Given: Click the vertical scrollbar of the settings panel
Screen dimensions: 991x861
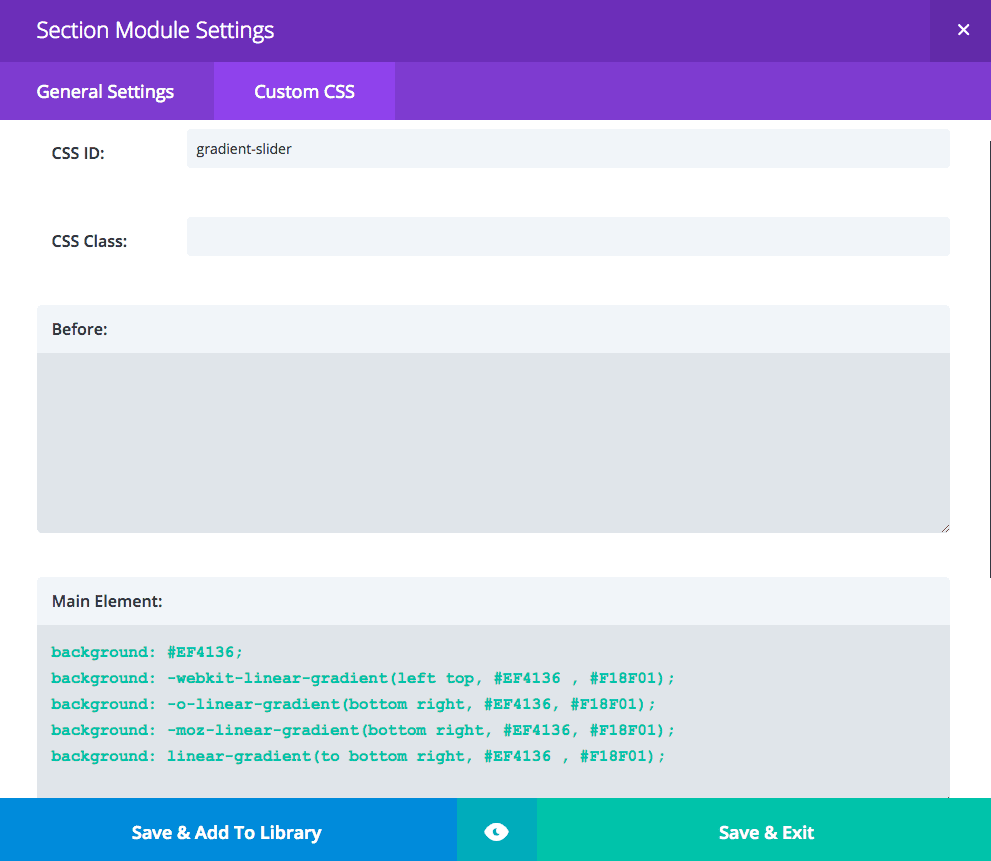Looking at the screenshot, I should 988,300.
